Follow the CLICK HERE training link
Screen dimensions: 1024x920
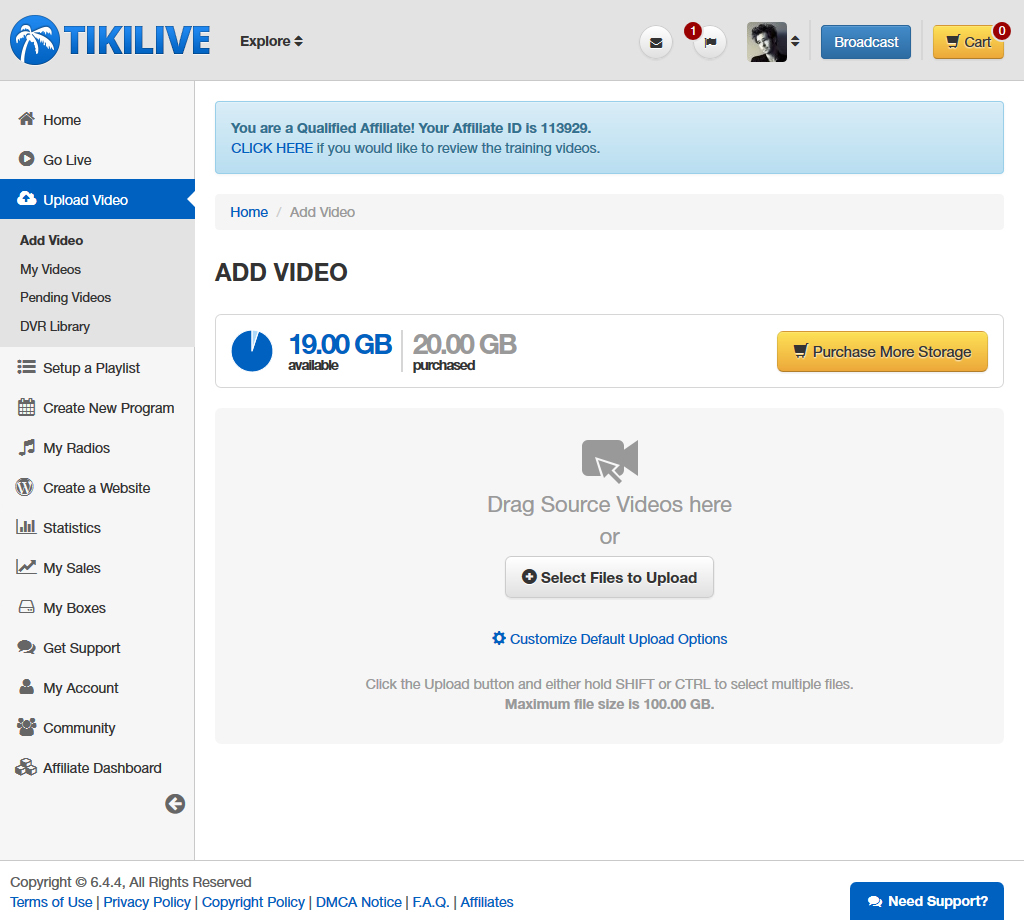[x=272, y=148]
